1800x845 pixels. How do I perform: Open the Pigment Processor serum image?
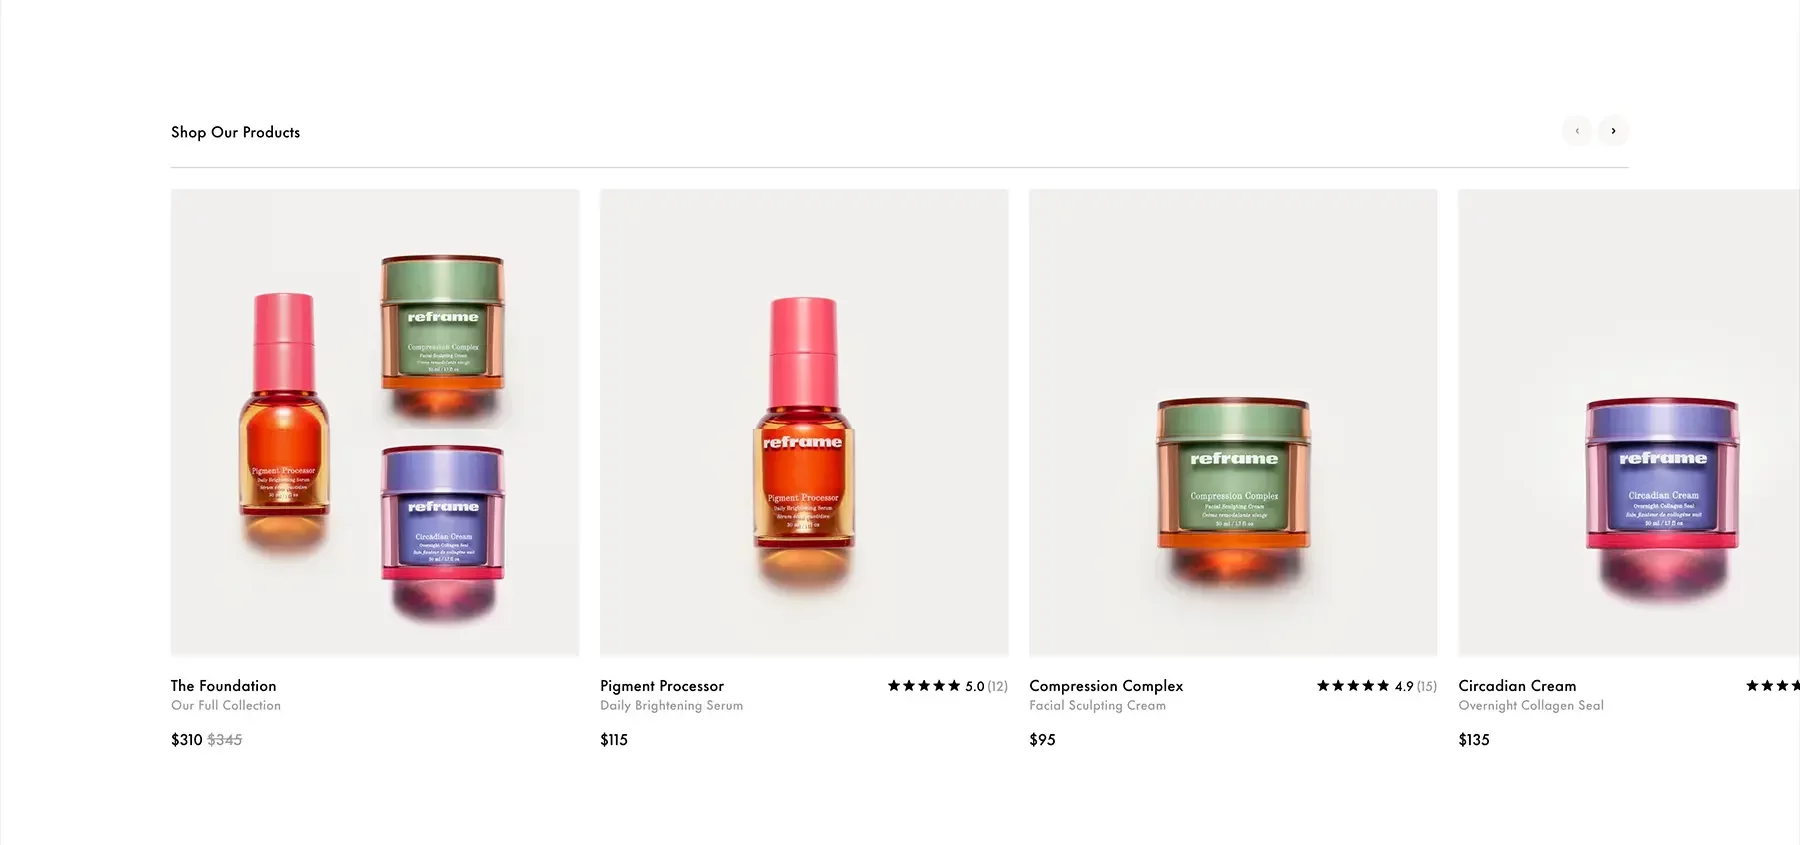804,422
